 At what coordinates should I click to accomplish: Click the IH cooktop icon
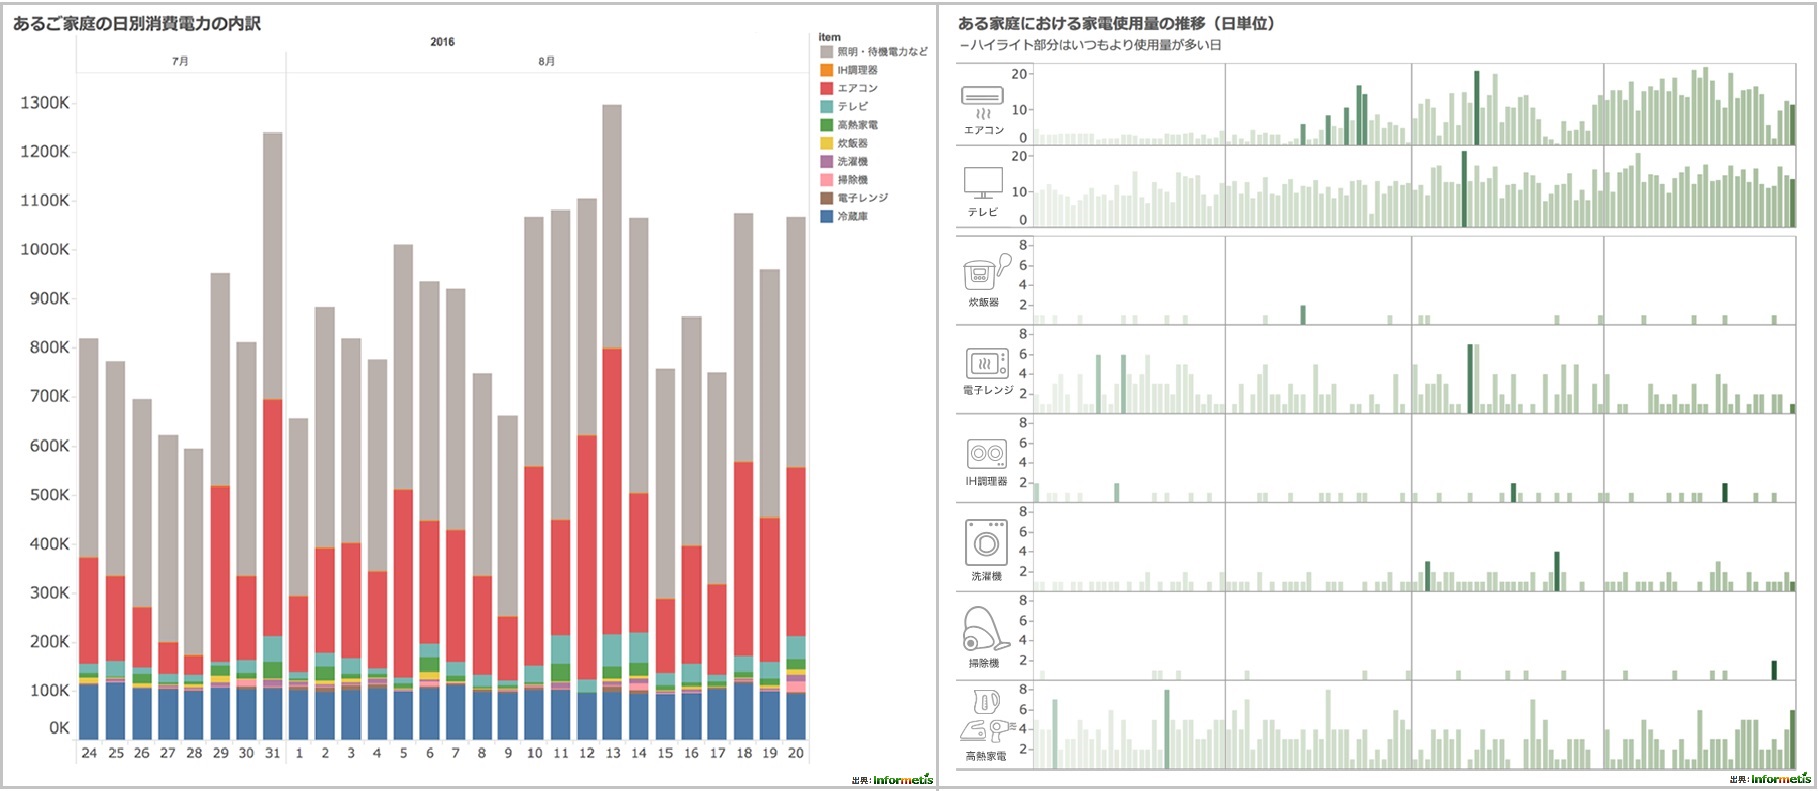click(x=986, y=454)
